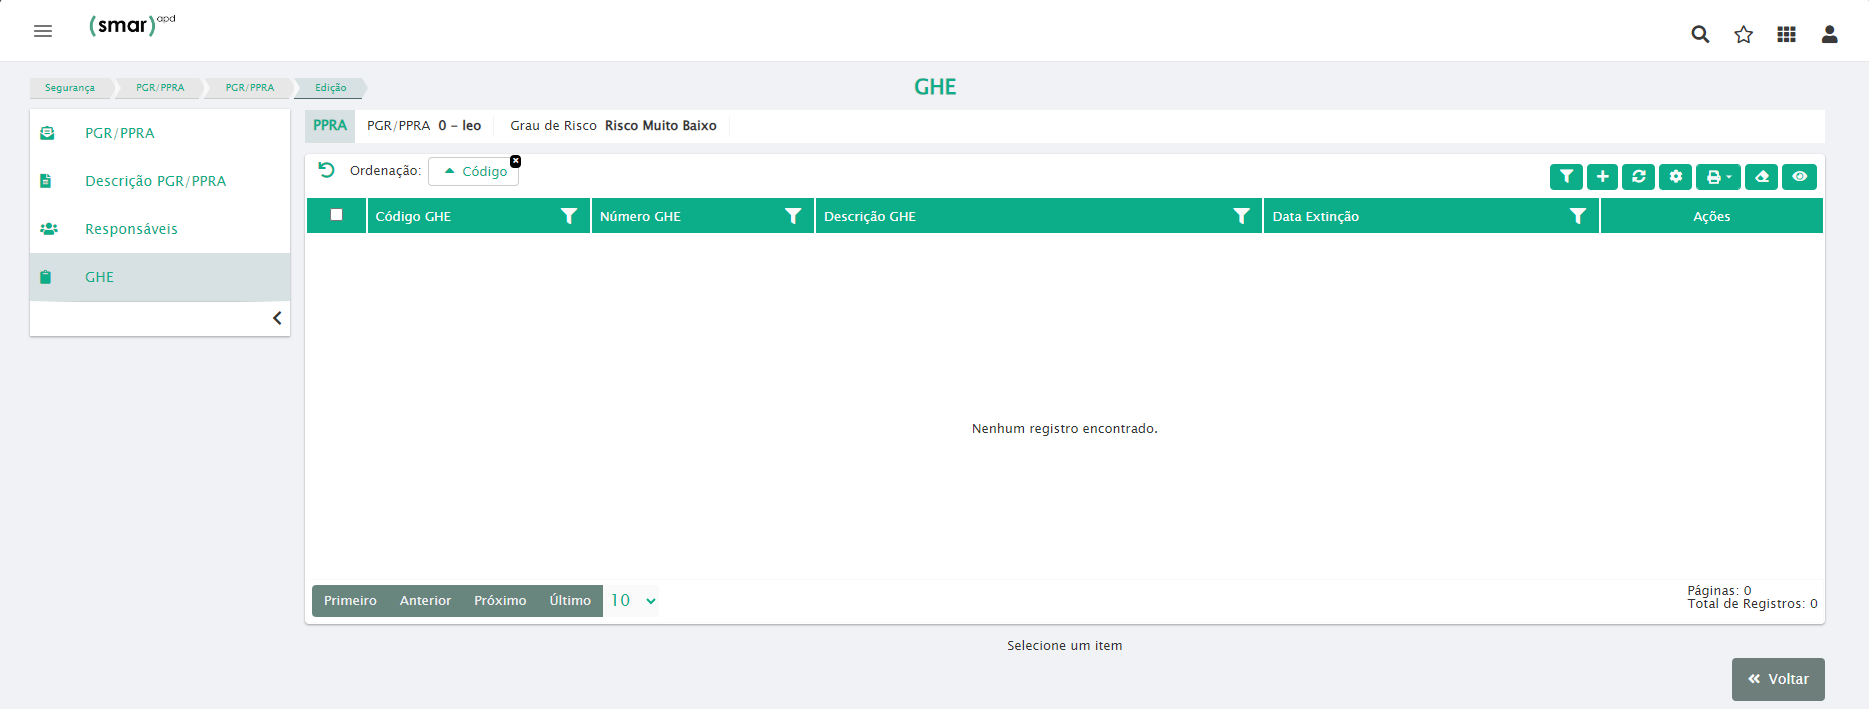Select Responsáveis in the side menu
Screen dimensions: 1869x709
pyautogui.click(x=131, y=229)
